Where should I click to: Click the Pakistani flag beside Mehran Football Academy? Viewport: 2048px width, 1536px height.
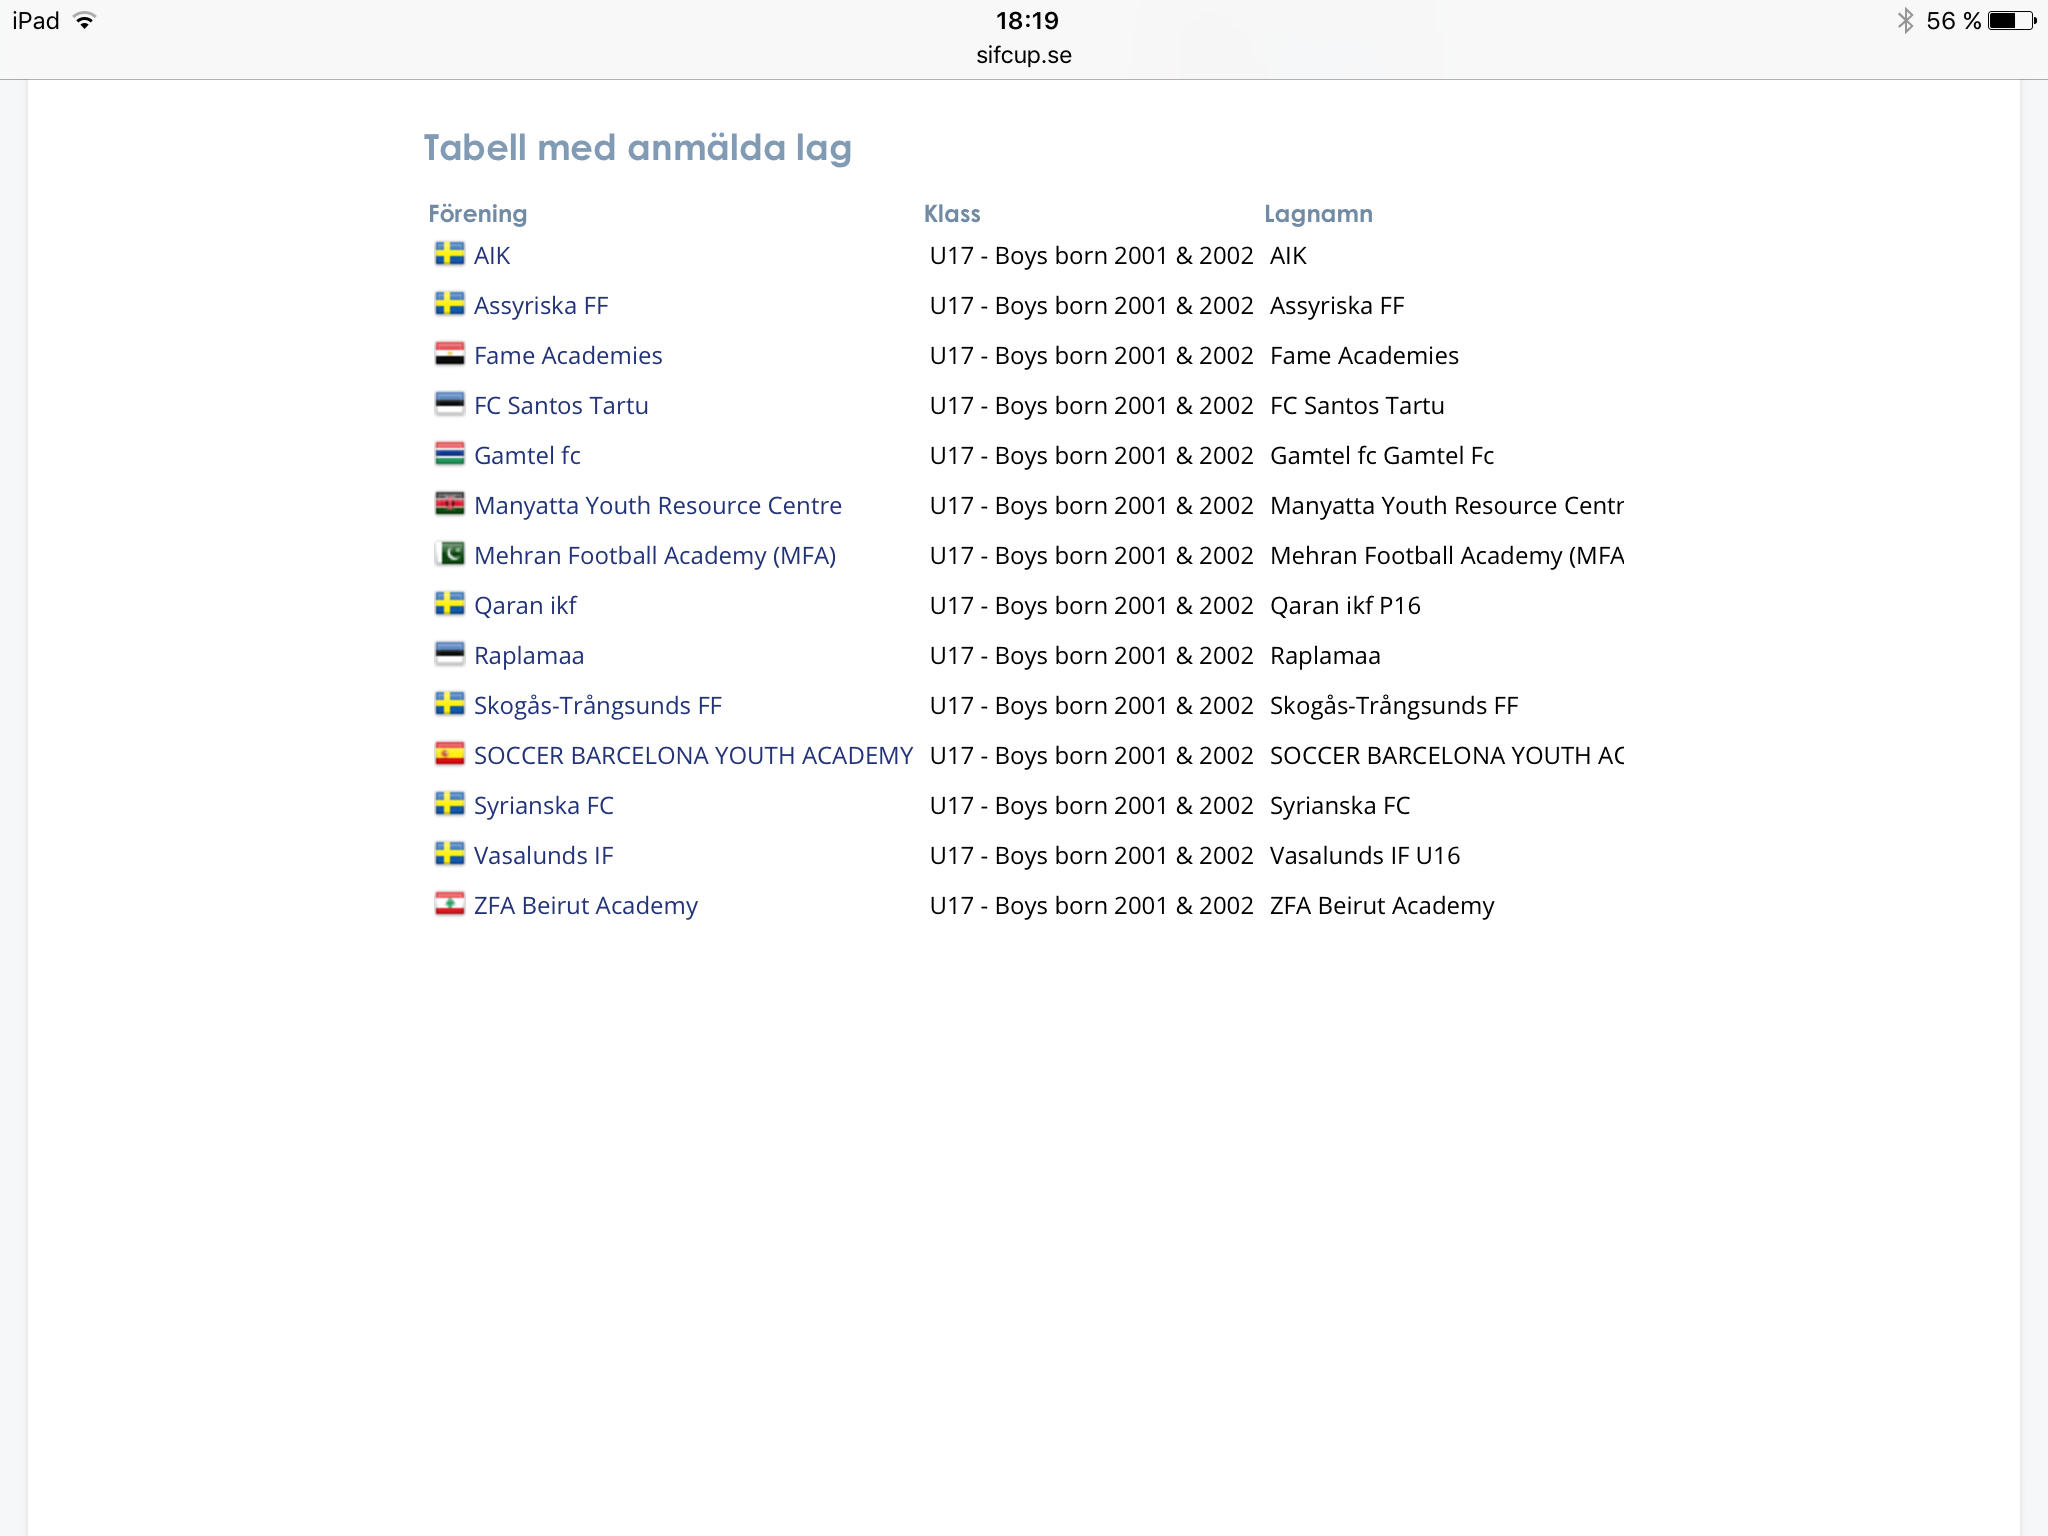[449, 554]
